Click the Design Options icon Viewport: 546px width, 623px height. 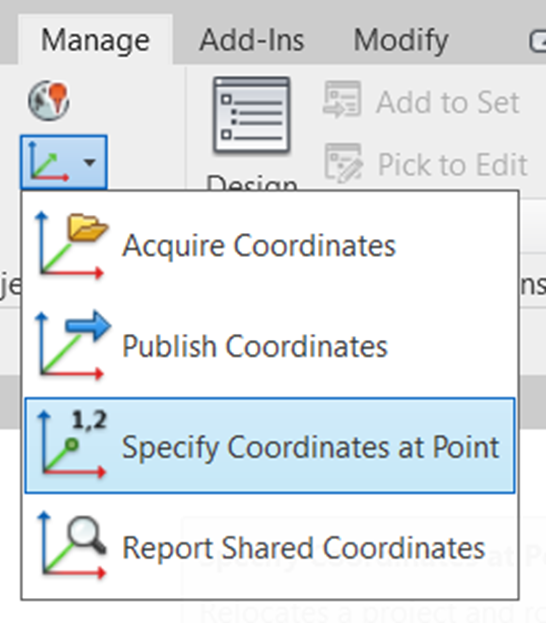pyautogui.click(x=251, y=115)
